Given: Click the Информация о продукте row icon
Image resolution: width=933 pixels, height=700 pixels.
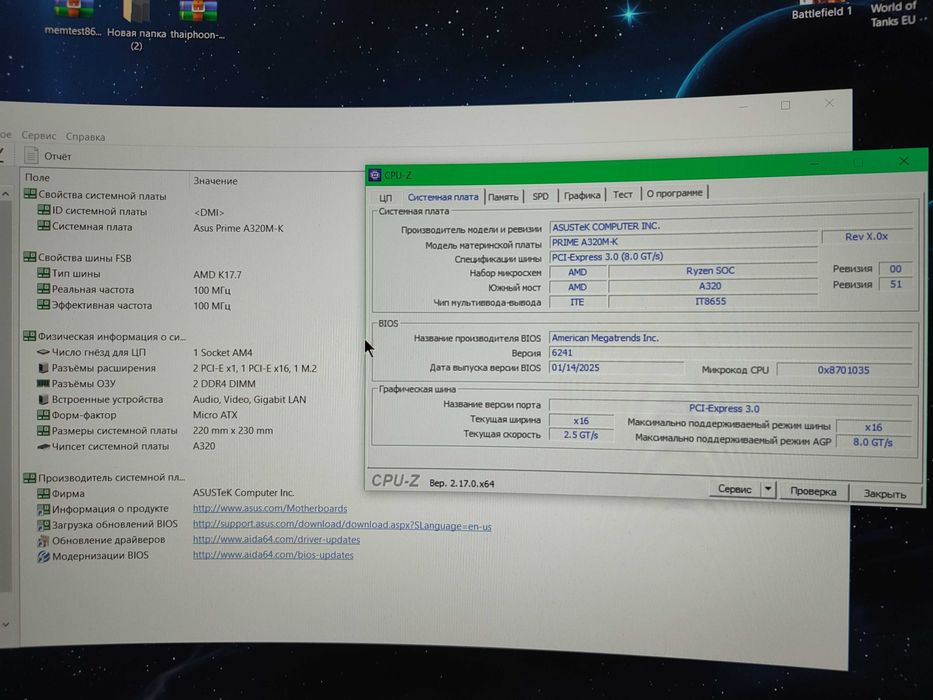Looking at the screenshot, I should tap(43, 509).
